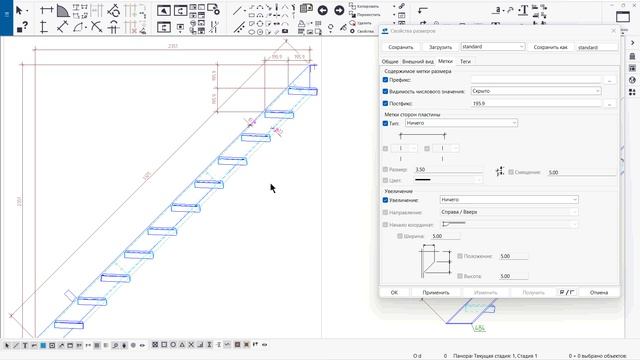
Task: Switch to the Теги tab
Action: coord(465,61)
